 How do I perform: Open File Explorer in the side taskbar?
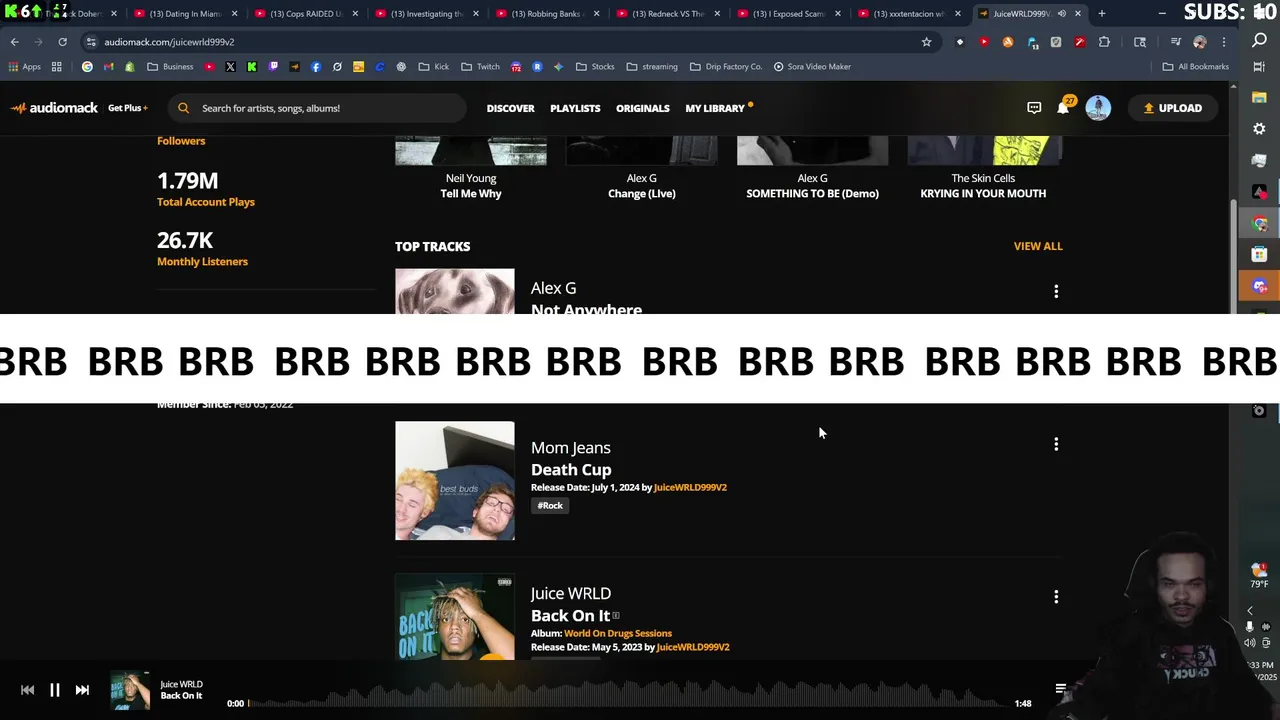[x=1259, y=97]
